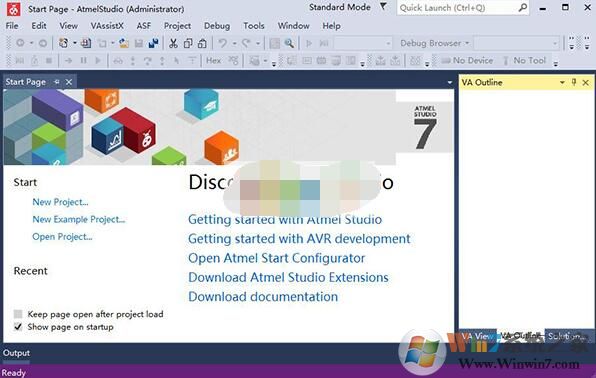
Task: Click the Redo arrow icon
Action: pos(246,43)
